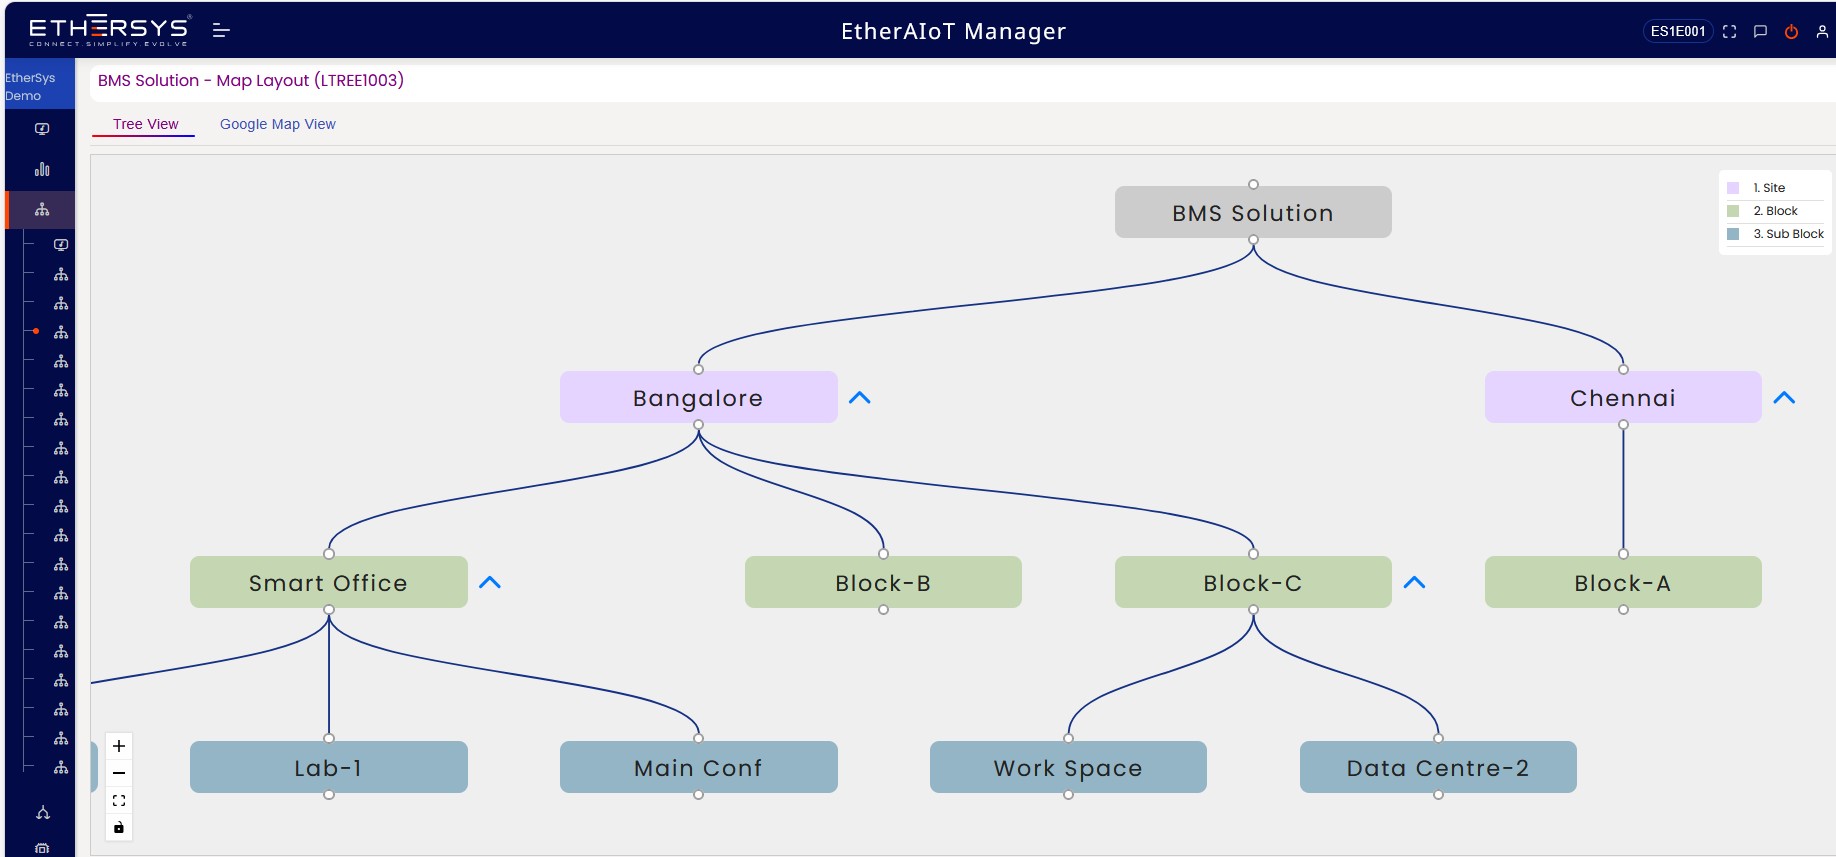Screen dimensions: 1836x857
Task: Open the nested monitor icon in sidebar submenu
Action: tap(61, 245)
